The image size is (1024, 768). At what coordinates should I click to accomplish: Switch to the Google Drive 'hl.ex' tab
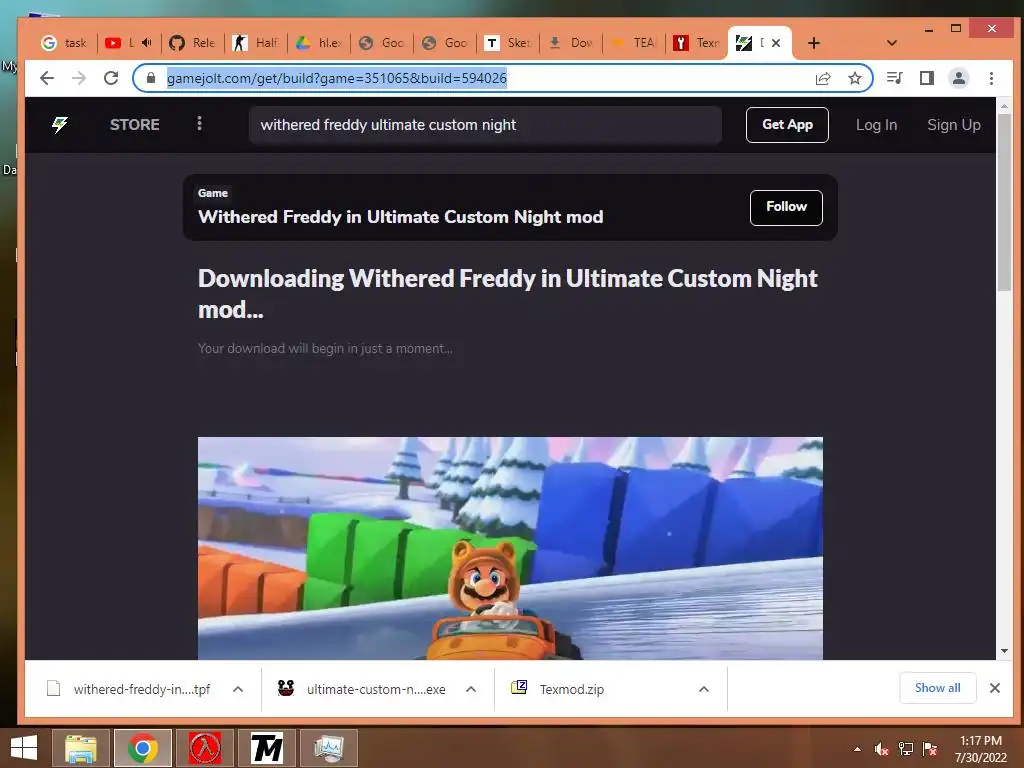coord(319,43)
